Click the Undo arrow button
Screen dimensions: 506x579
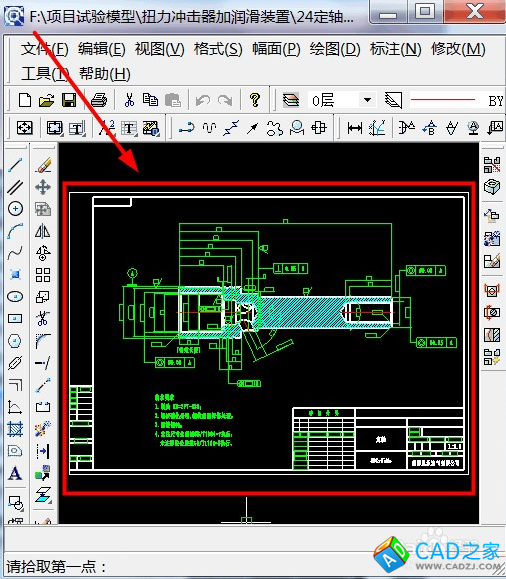(203, 100)
